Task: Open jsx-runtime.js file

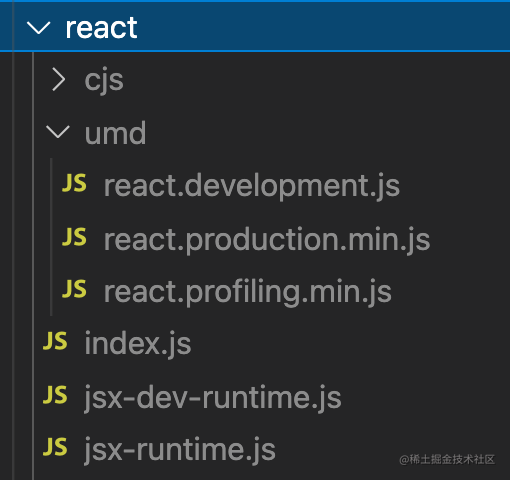Action: [180, 450]
